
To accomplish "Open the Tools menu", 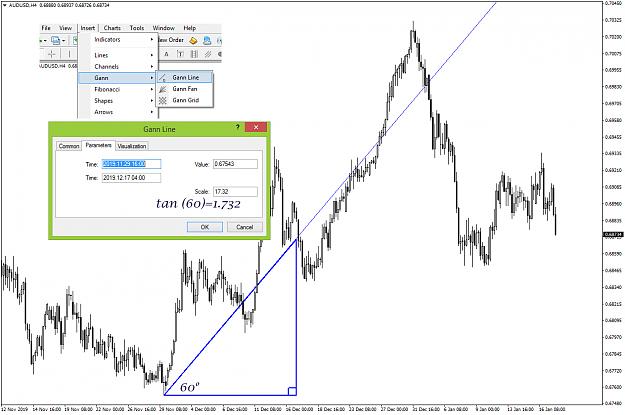I will pos(137,28).
